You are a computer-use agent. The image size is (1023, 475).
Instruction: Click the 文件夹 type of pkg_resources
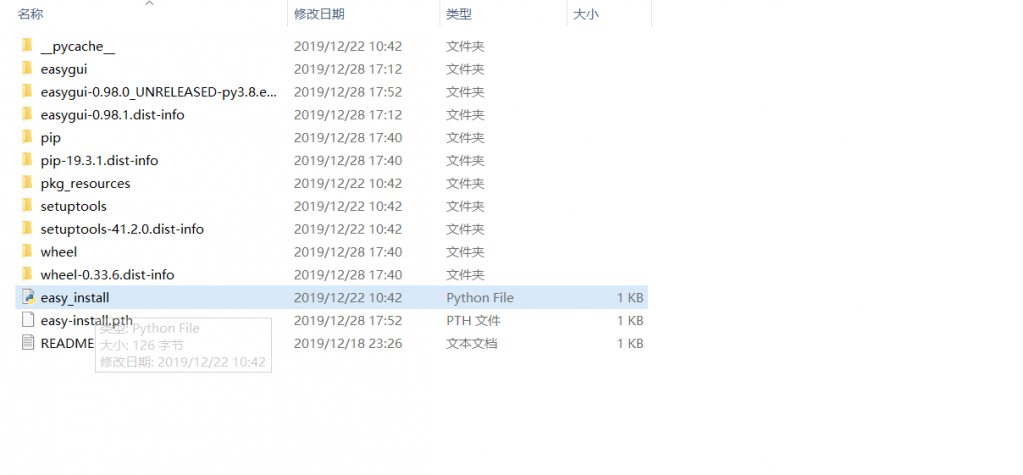465,183
